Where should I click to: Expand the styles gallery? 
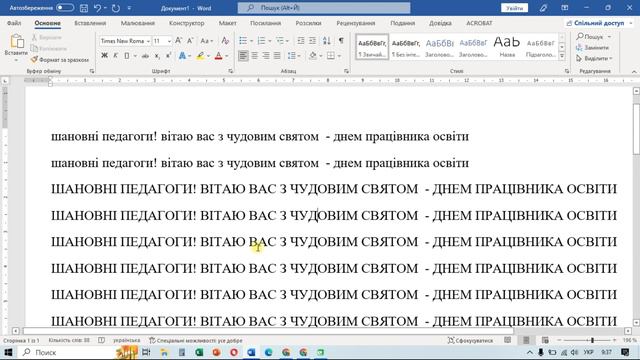(562, 57)
